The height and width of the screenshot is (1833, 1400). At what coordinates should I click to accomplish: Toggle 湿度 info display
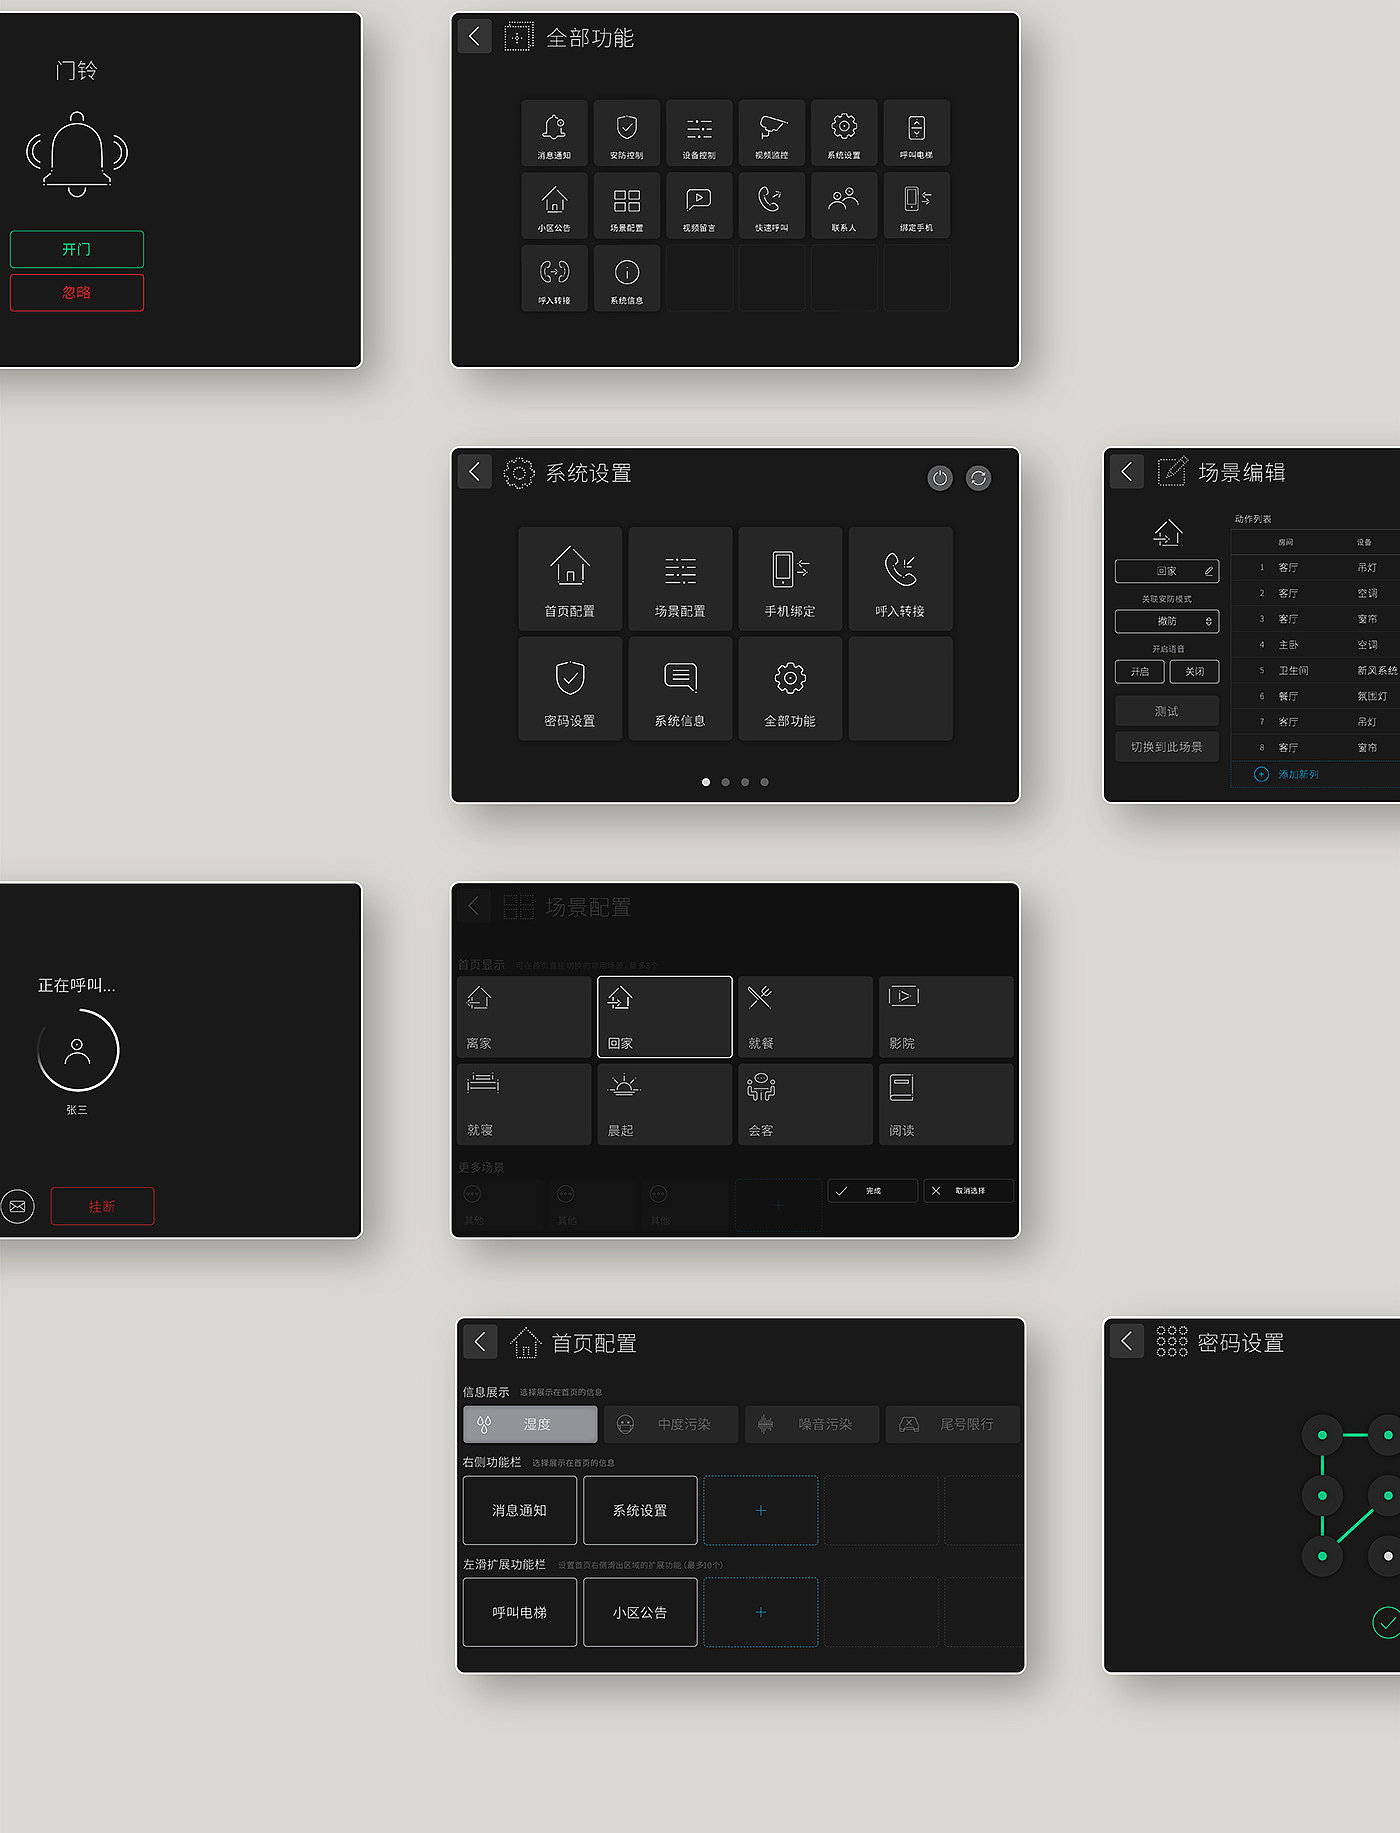click(x=530, y=1424)
